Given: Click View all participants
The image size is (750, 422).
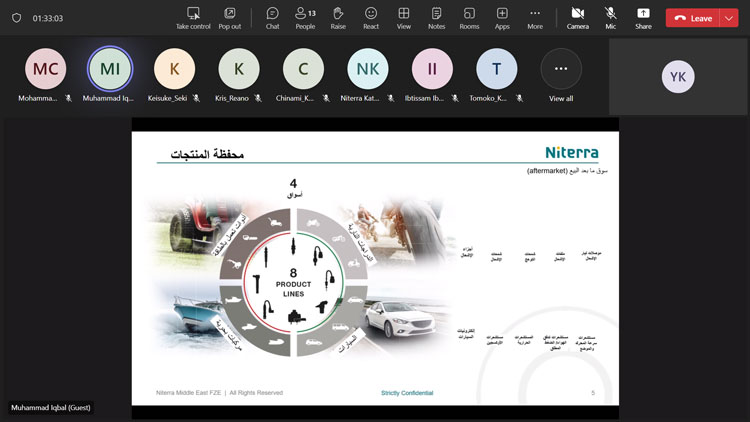Looking at the screenshot, I should 561,75.
